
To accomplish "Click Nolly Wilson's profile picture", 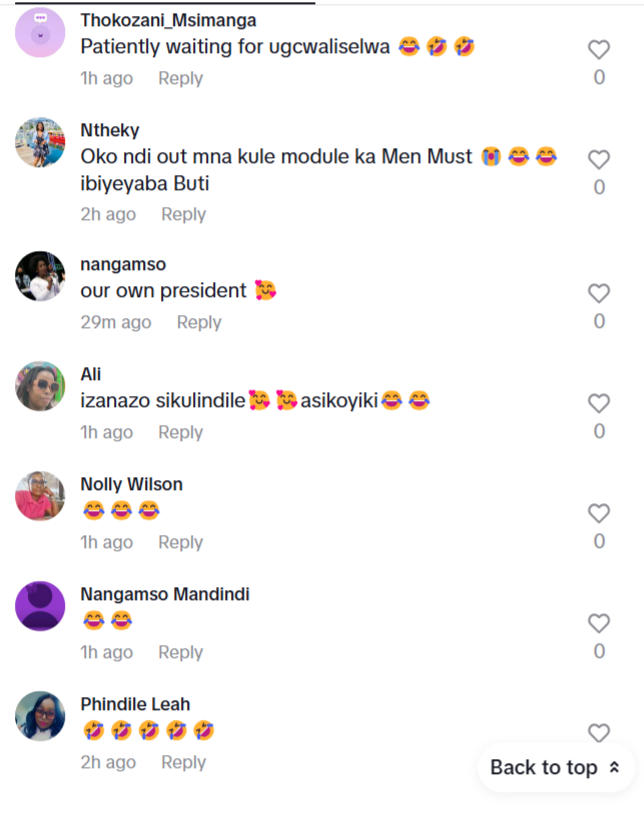I will coord(41,496).
